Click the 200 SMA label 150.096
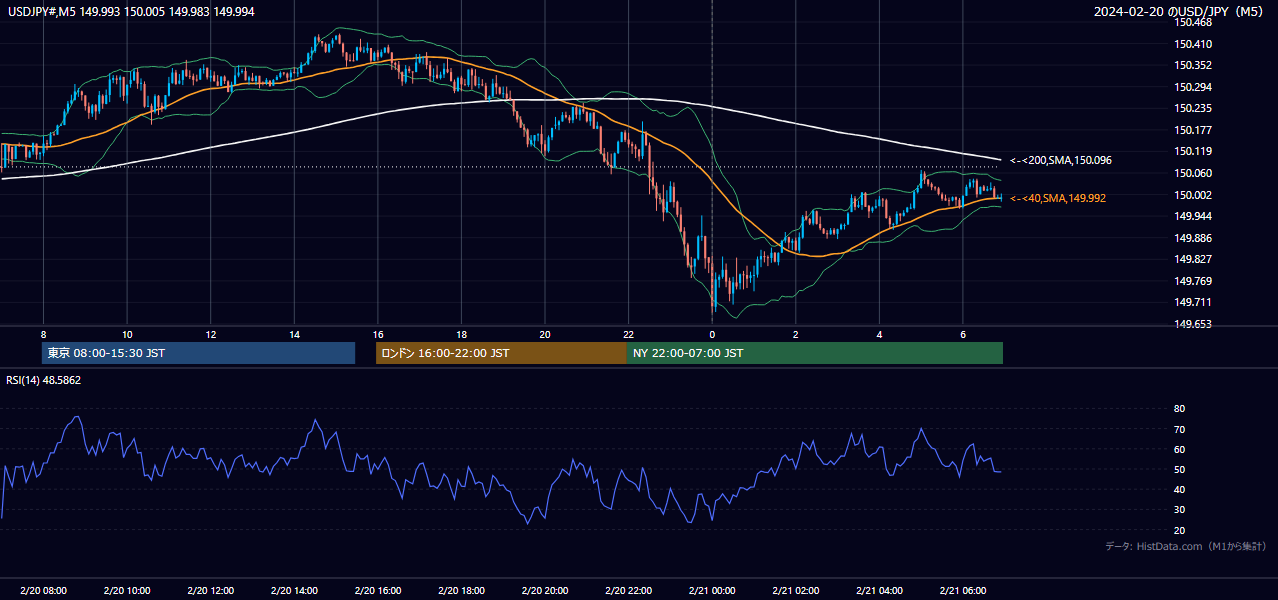1278x600 pixels. [1061, 160]
